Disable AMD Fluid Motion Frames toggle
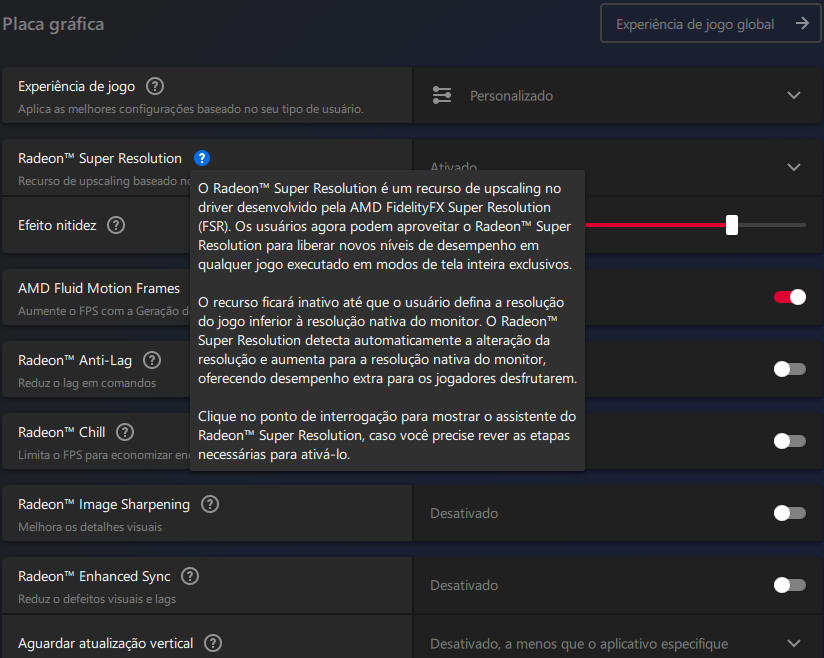Viewport: 824px width, 658px height. [x=789, y=297]
